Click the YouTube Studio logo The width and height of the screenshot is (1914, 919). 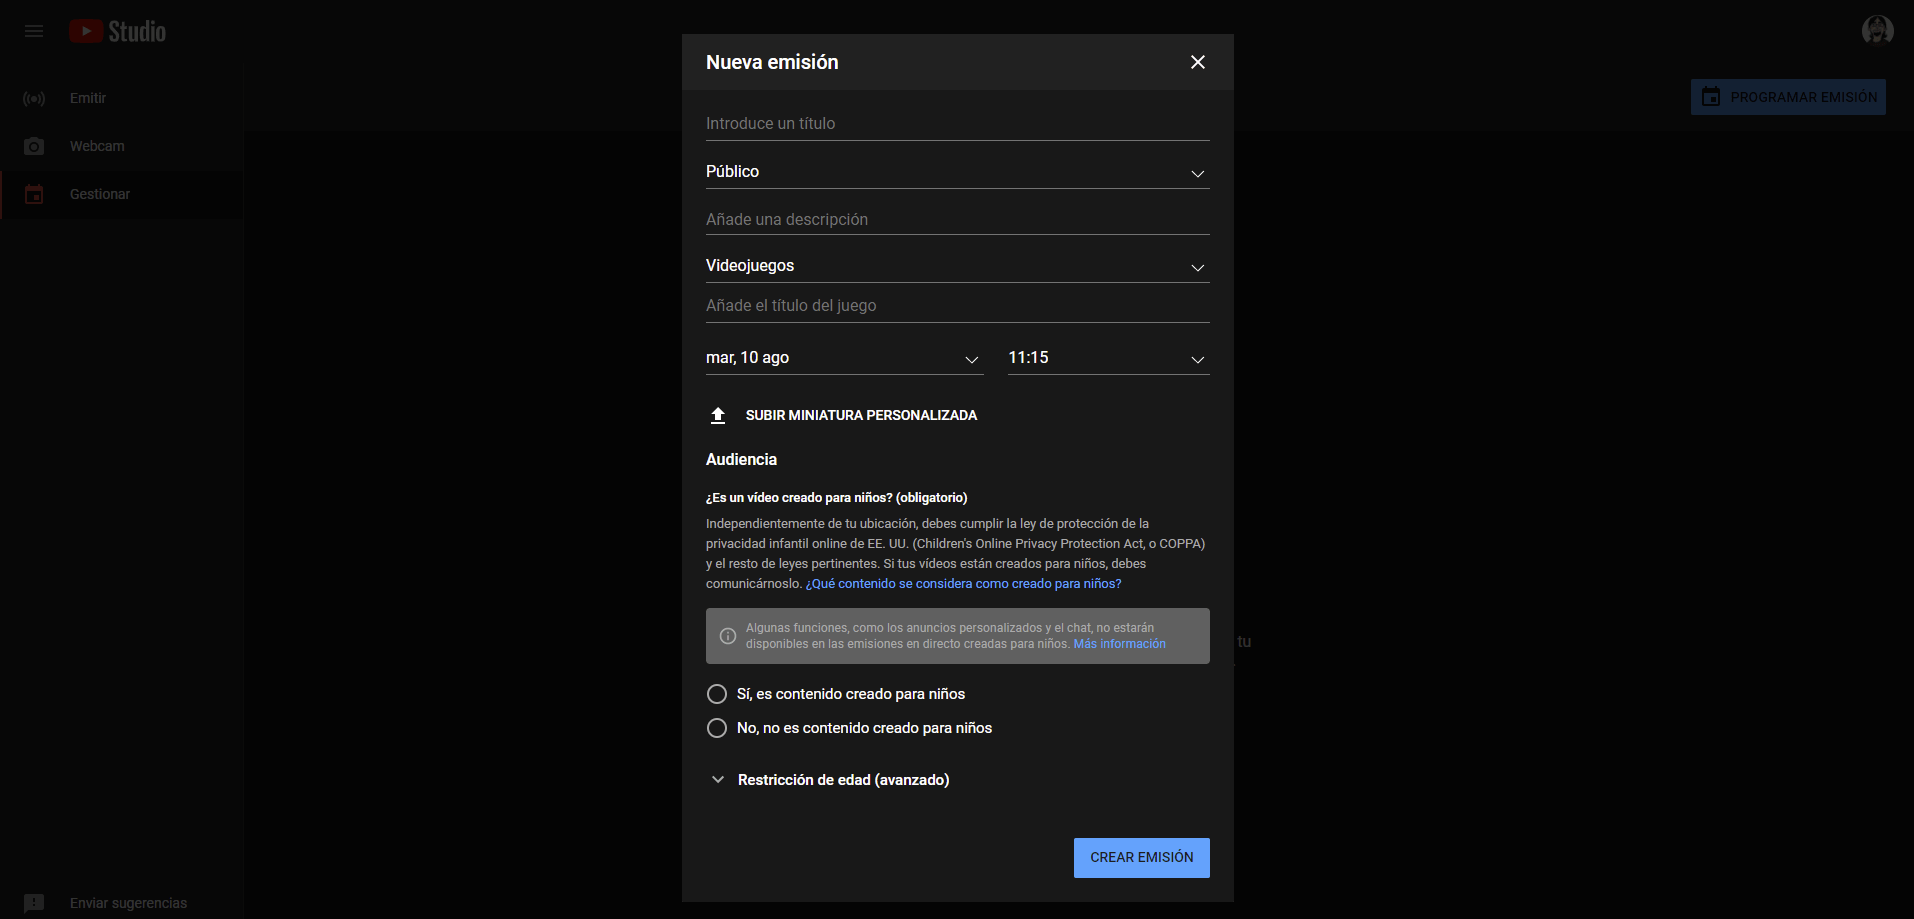(x=118, y=32)
